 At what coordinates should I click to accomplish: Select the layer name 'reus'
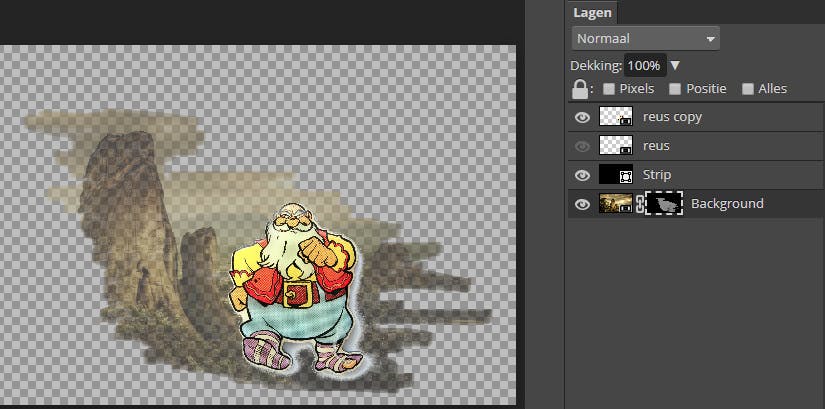tap(656, 146)
